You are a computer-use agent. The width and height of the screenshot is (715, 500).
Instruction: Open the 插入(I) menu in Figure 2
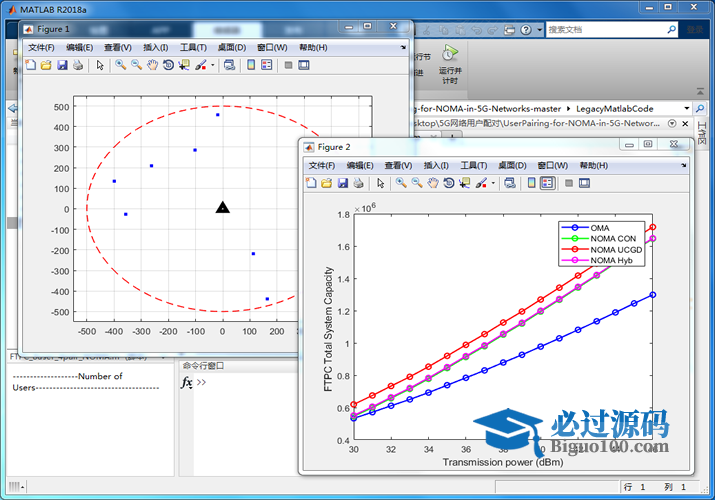(x=436, y=165)
